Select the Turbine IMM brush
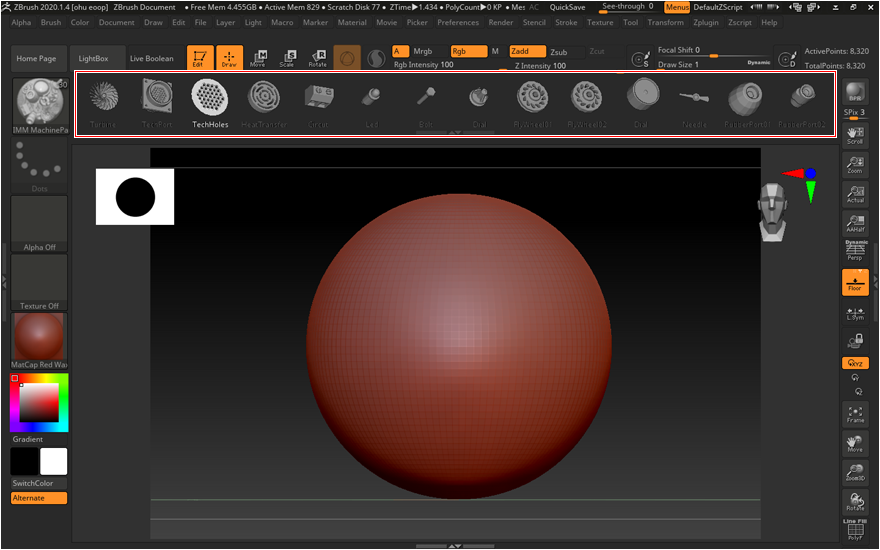The image size is (880, 550). tap(103, 97)
